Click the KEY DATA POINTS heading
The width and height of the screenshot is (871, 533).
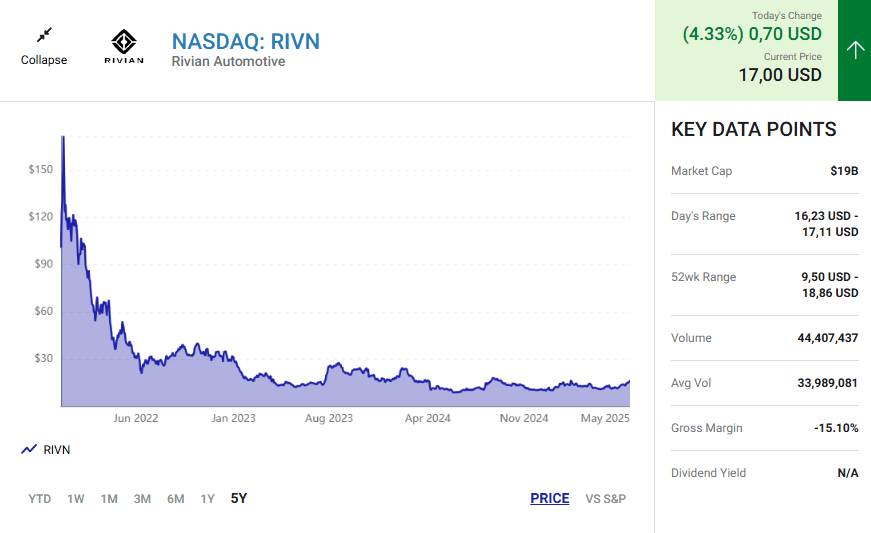pos(754,129)
